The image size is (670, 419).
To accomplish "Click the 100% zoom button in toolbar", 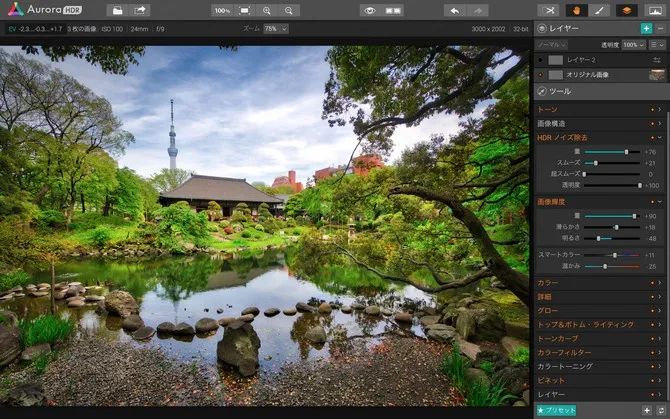I will pyautogui.click(x=222, y=10).
